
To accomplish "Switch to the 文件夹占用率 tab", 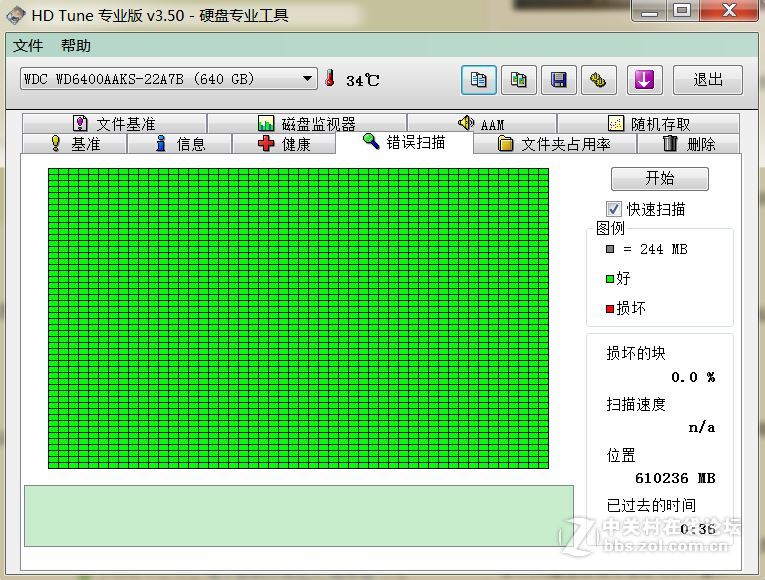I will tap(555, 144).
